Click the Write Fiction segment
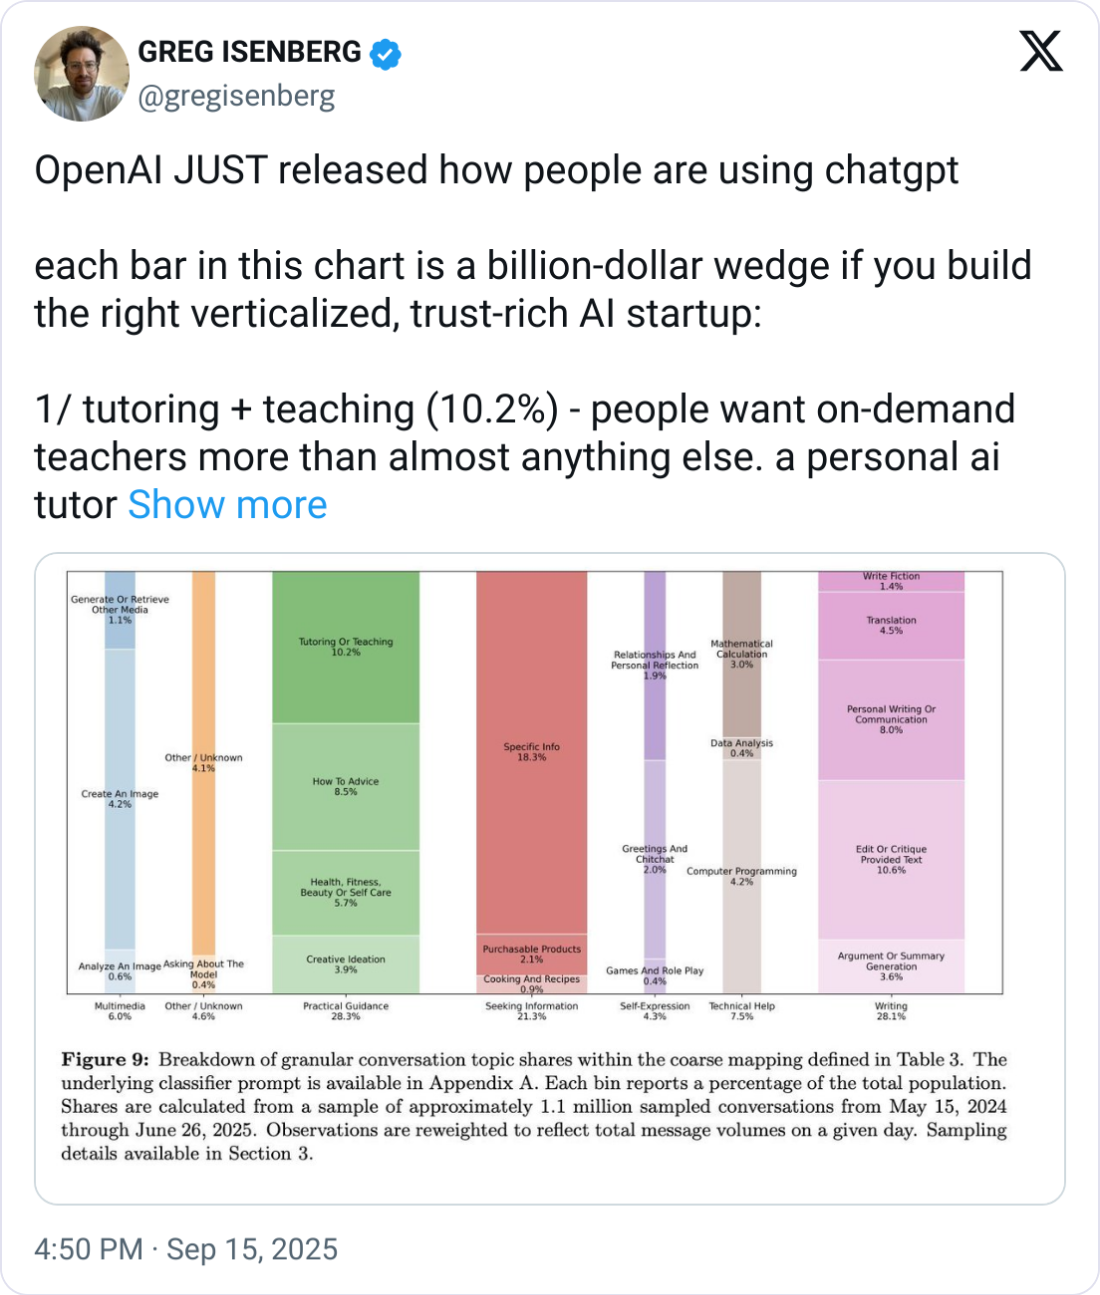The image size is (1100, 1295). [890, 580]
